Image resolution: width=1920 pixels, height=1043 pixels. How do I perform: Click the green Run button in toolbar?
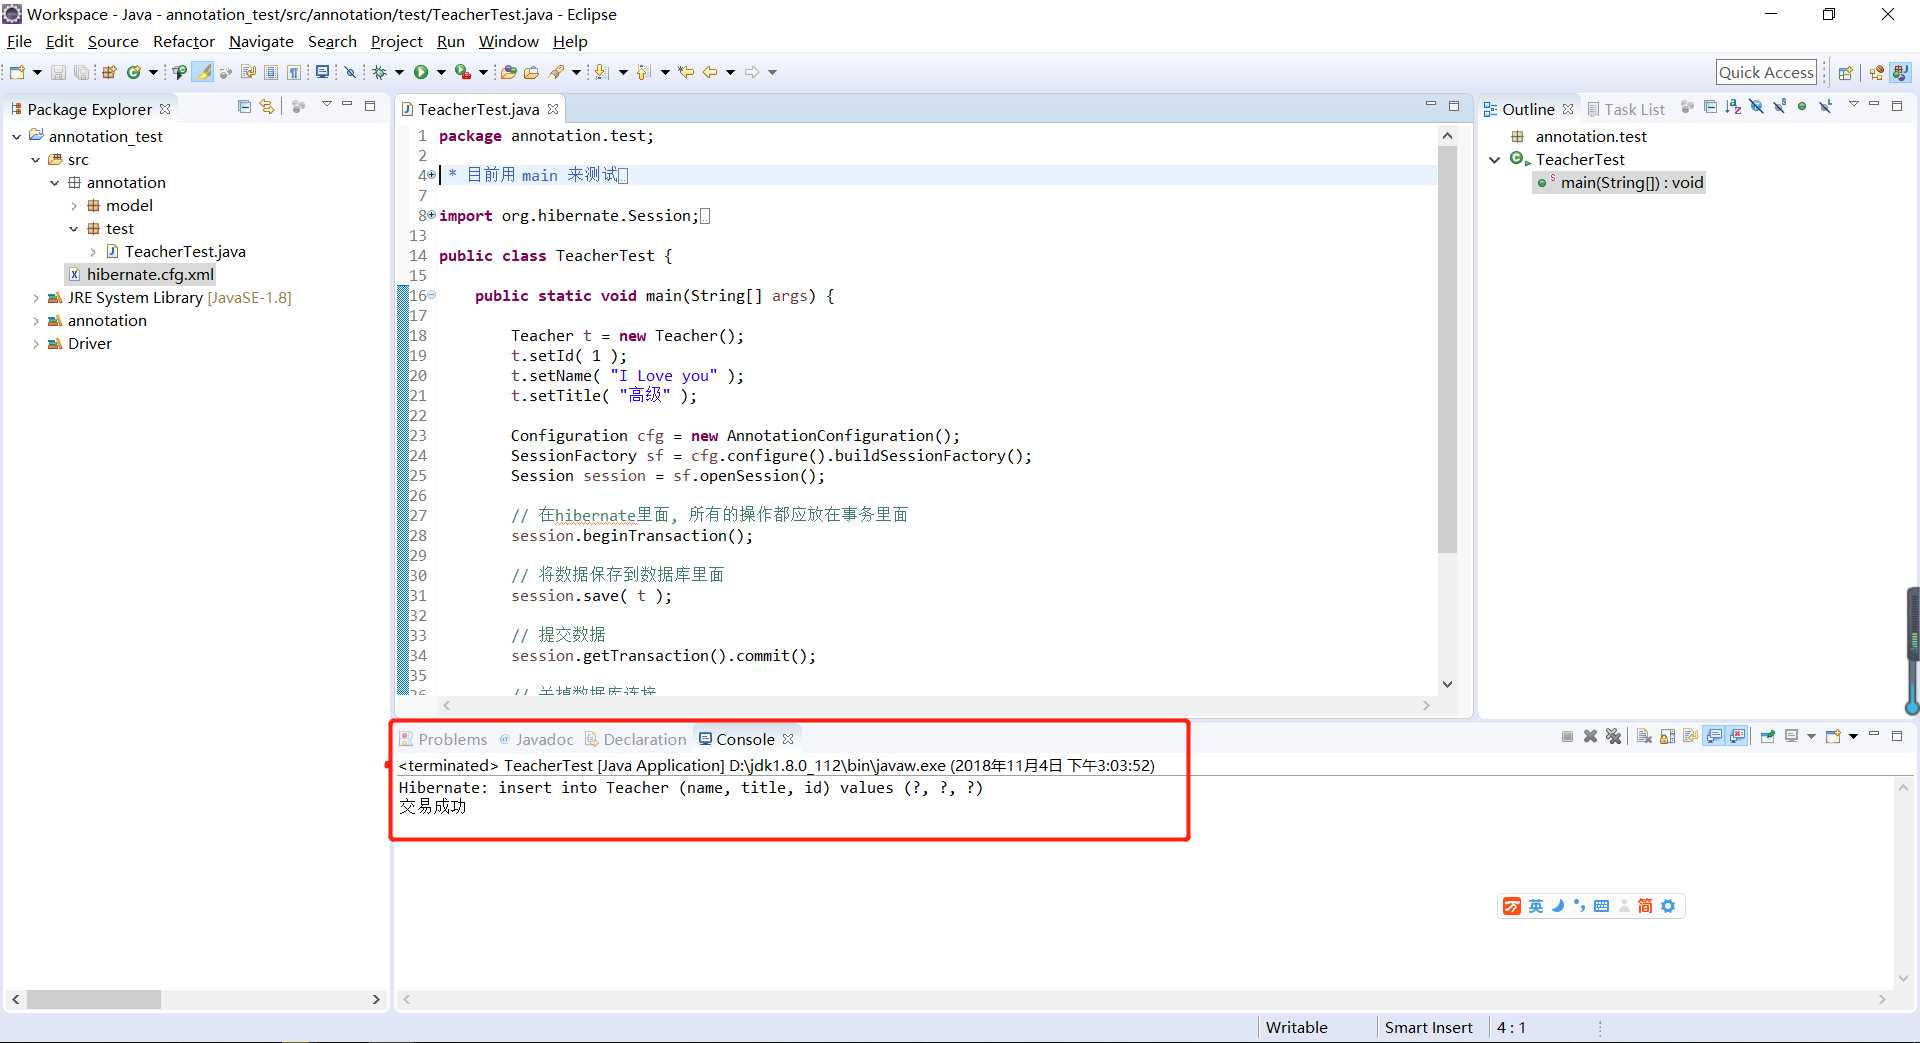[421, 72]
